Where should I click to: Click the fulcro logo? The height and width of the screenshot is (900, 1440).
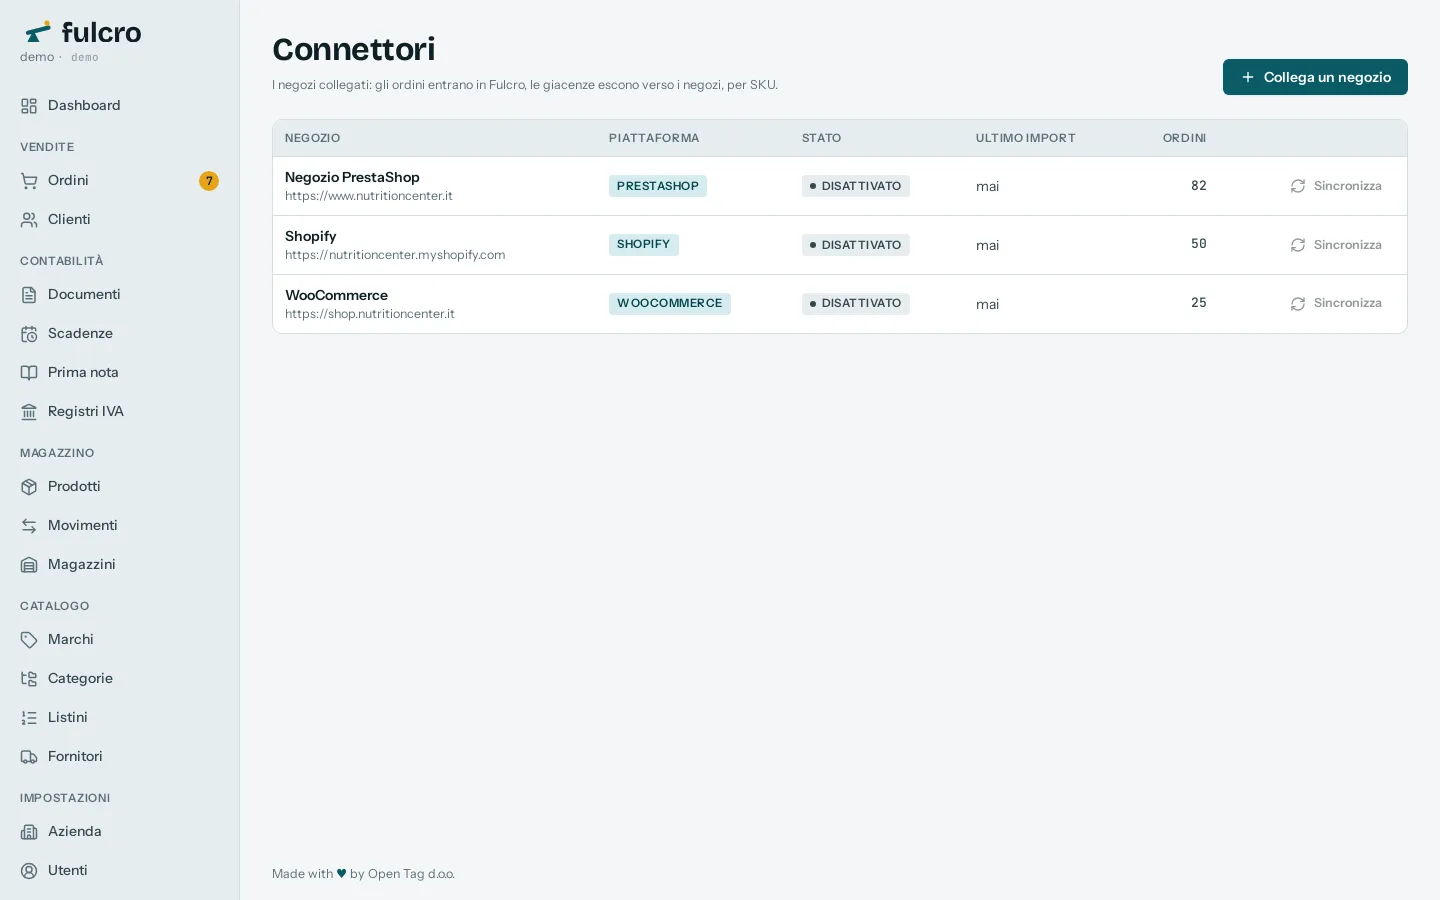pos(83,32)
